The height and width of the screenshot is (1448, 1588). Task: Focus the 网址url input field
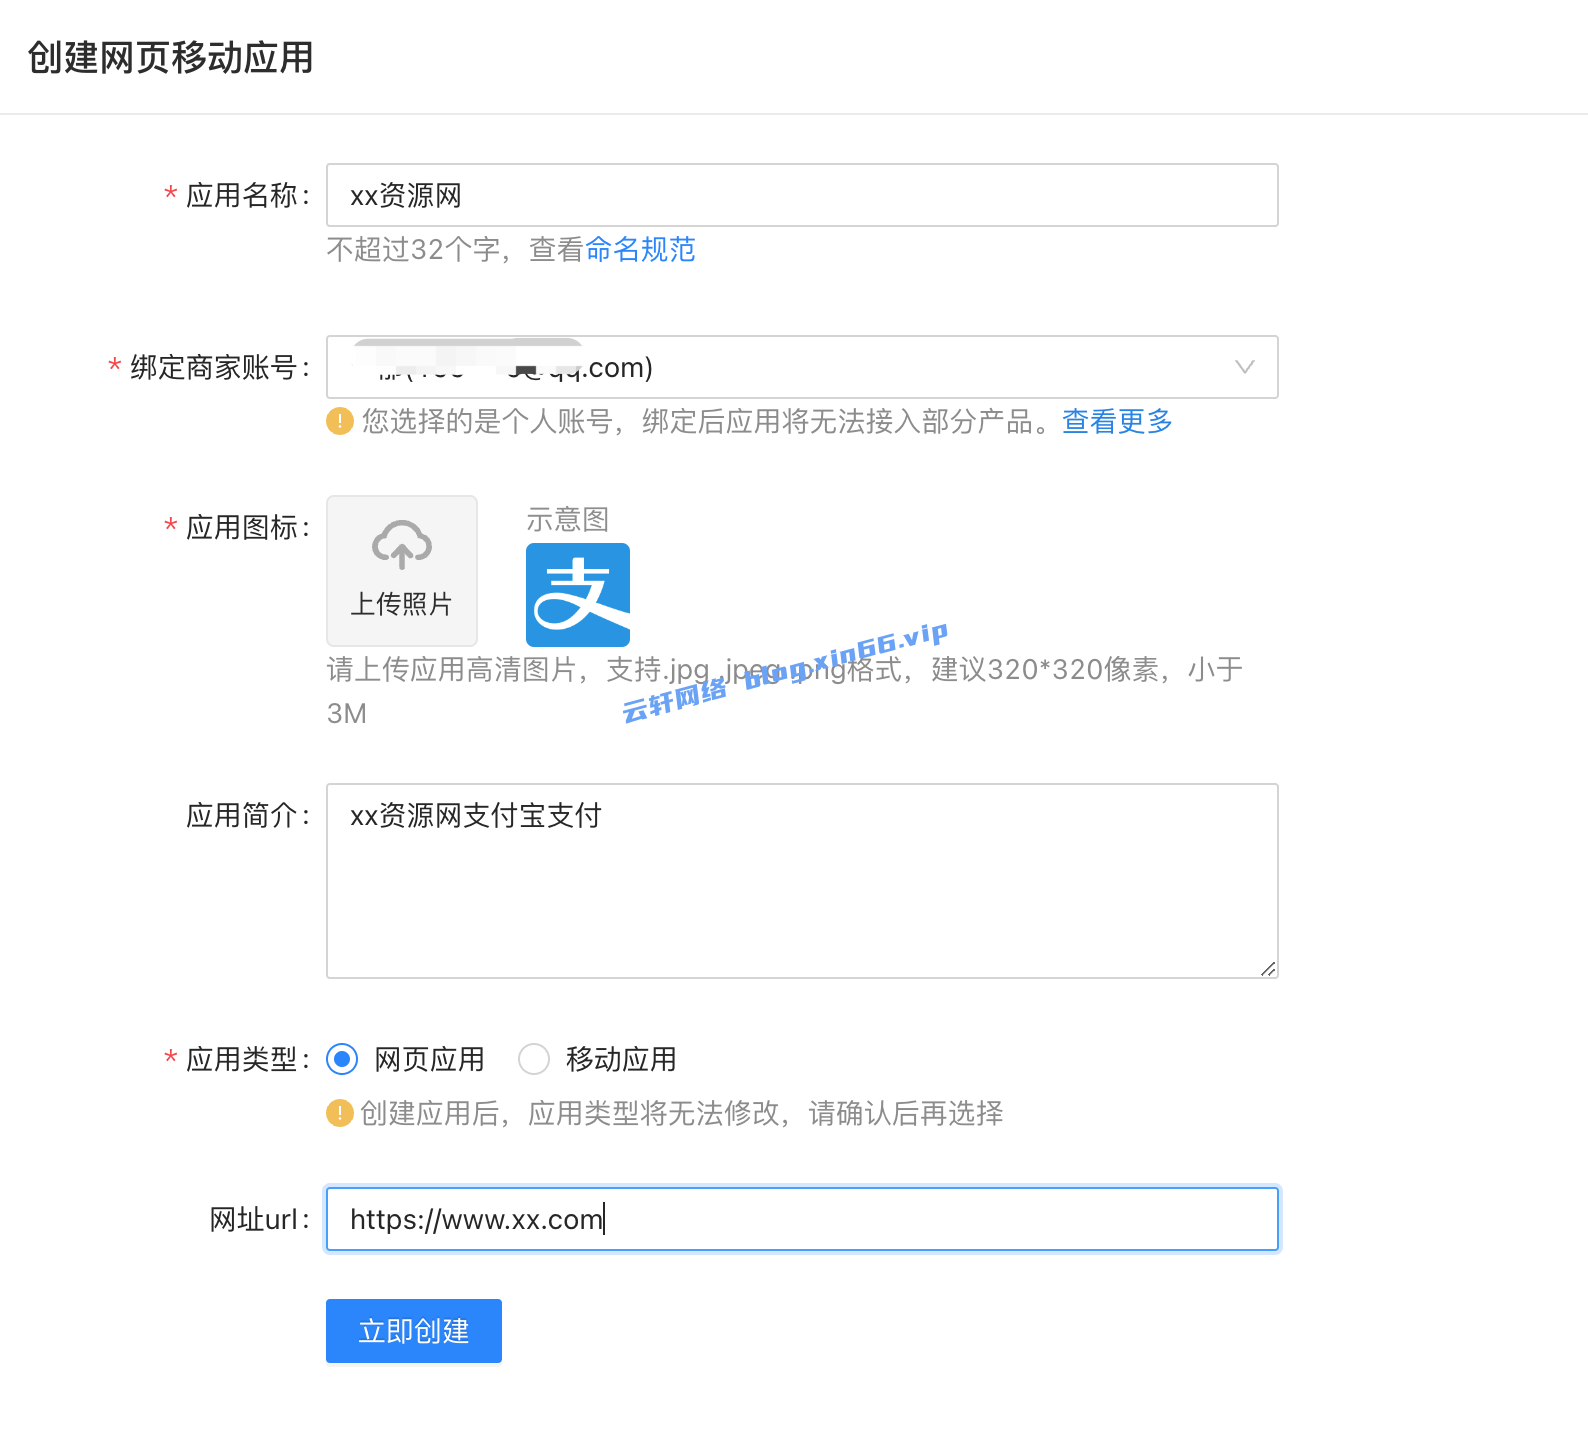click(802, 1219)
